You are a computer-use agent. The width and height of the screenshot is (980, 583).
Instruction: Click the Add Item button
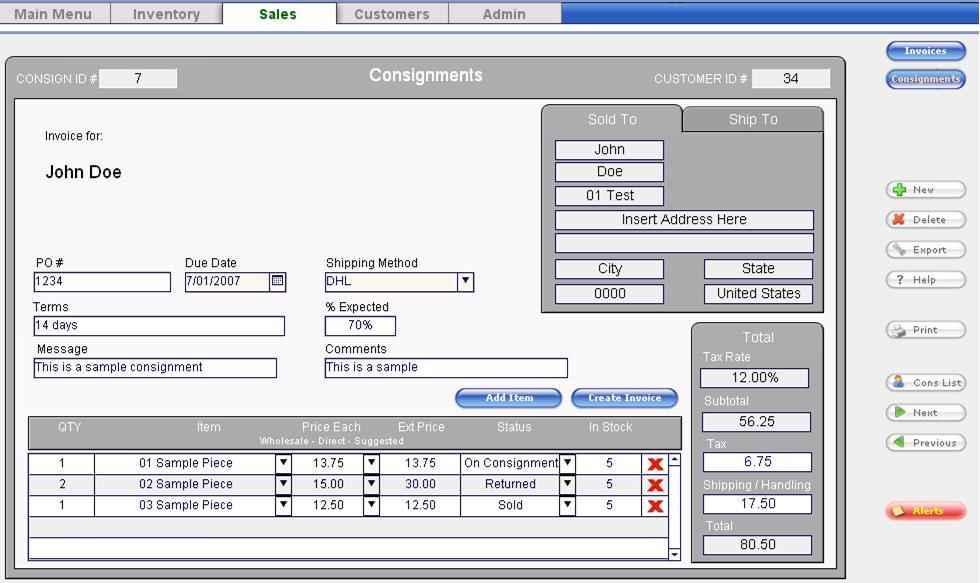[509, 398]
